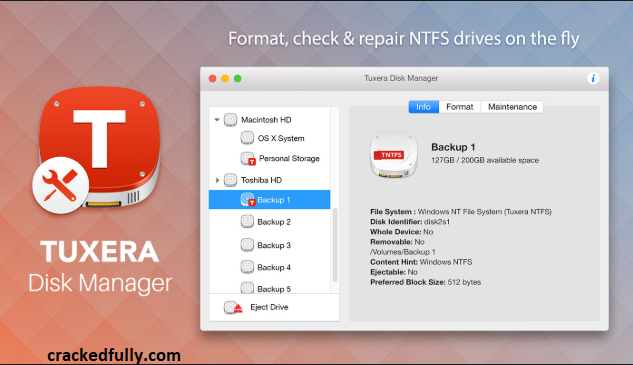Screen dimensions: 633x365
Task: Click the Personal Storage NTFS volume icon
Action: 247,158
